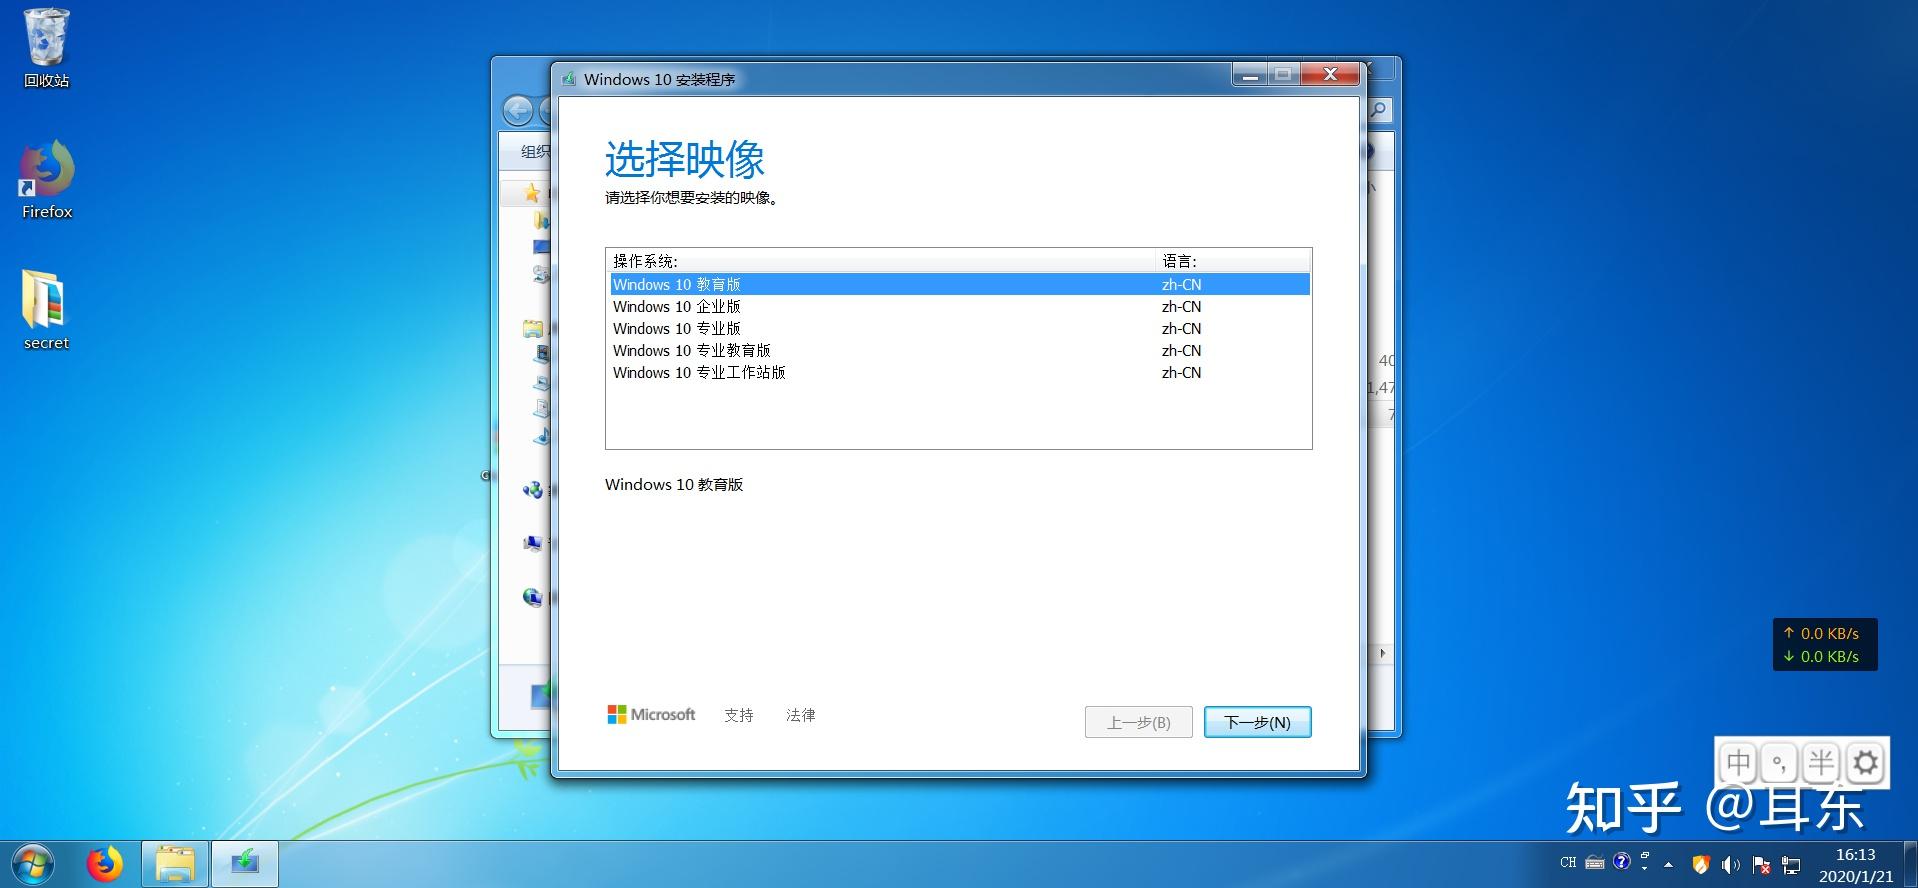The width and height of the screenshot is (1918, 888).
Task: Click the Computer icon in Explorer sidebar
Action: point(533,543)
